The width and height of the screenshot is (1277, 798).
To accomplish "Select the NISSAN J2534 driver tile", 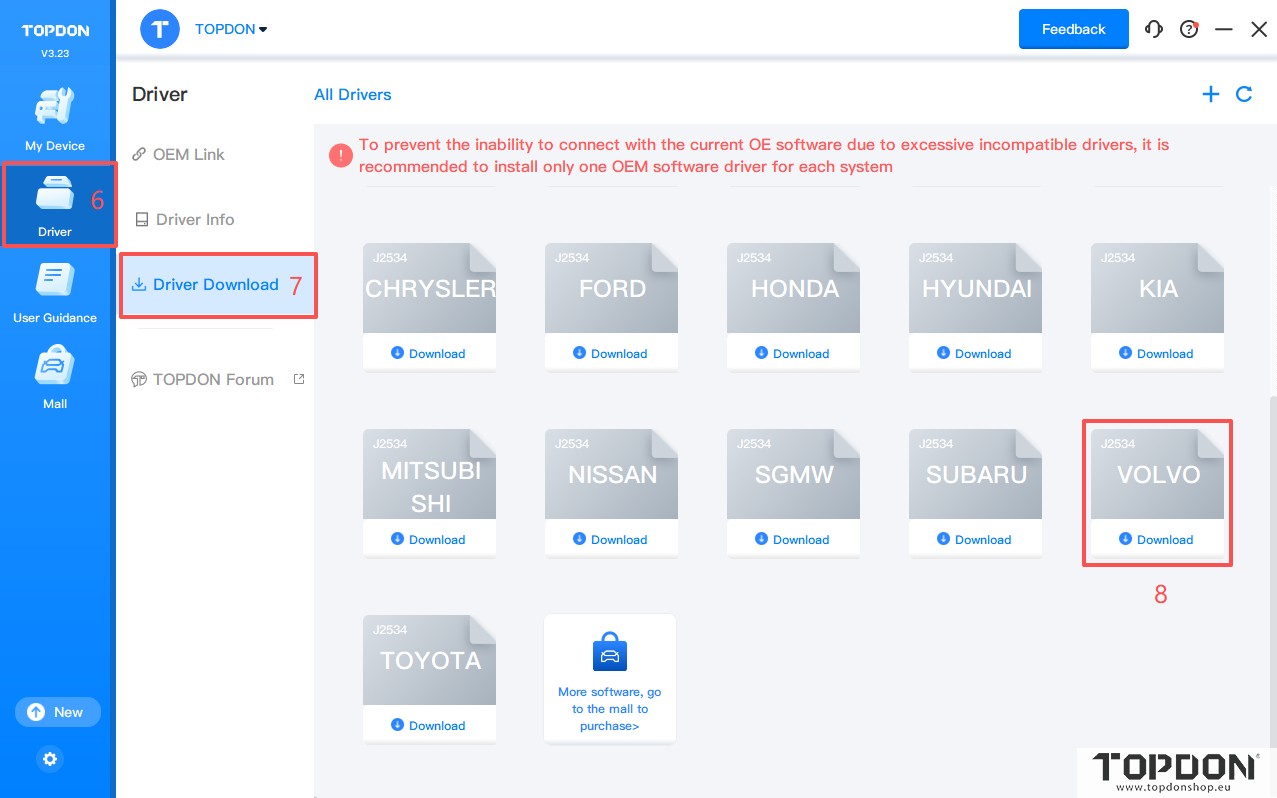I will pos(612,474).
